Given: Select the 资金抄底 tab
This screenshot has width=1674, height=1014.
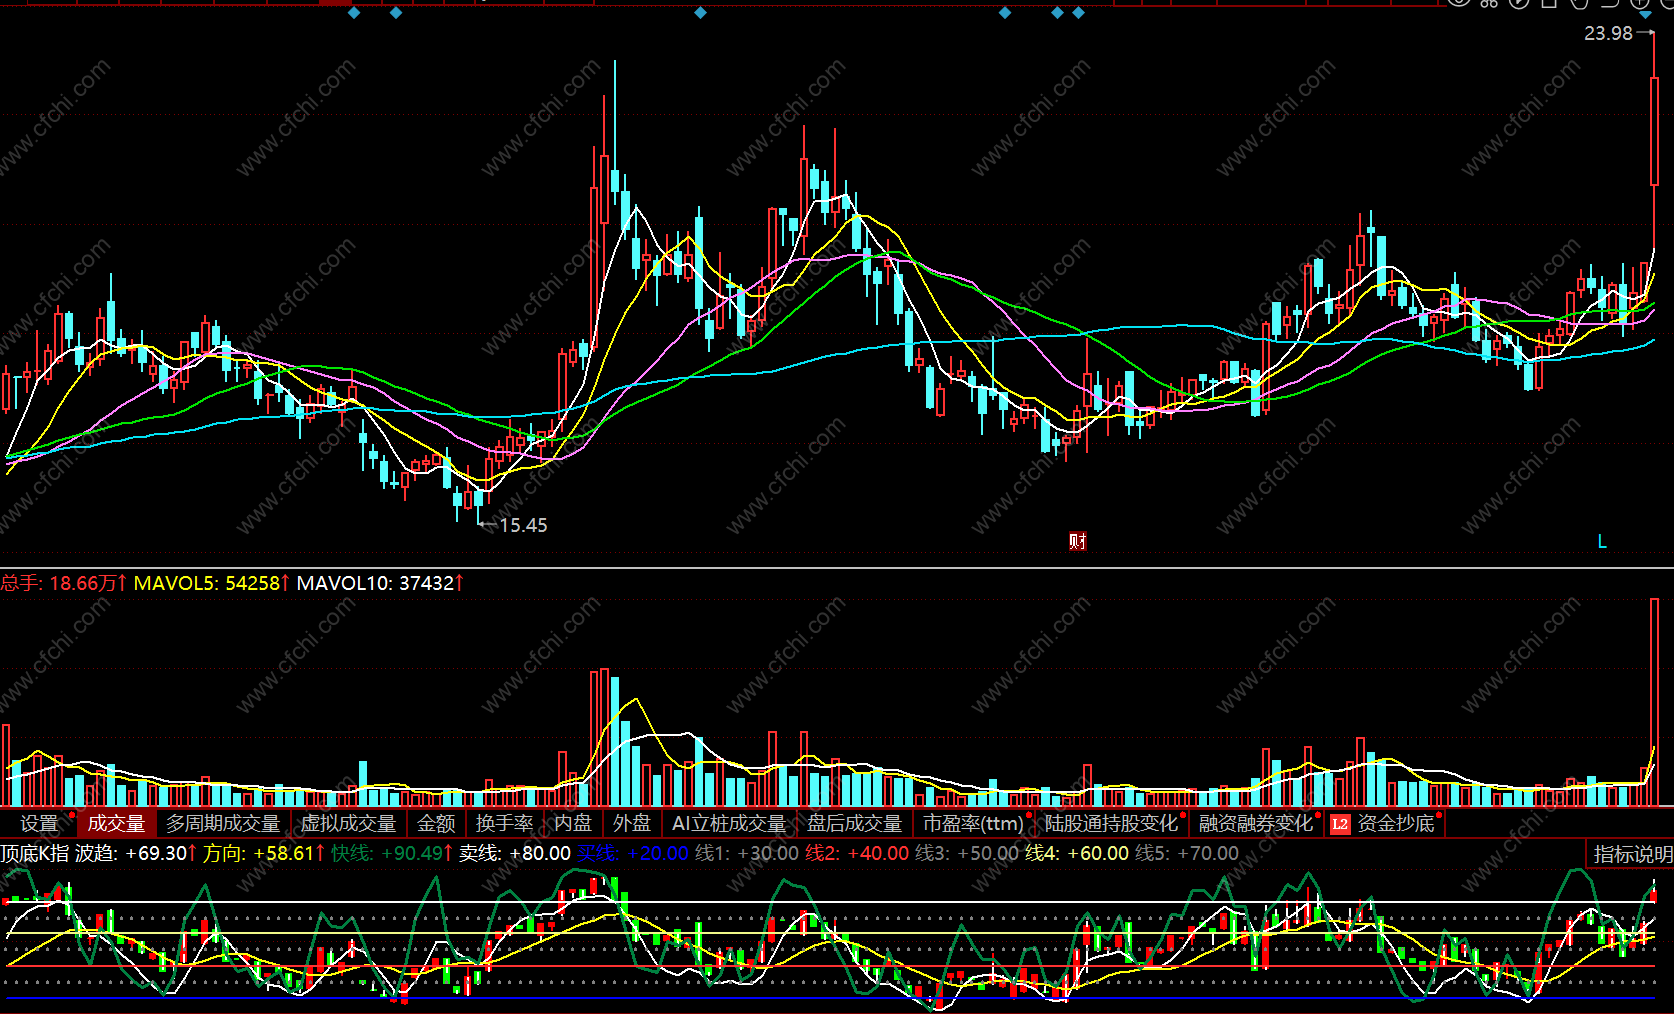Looking at the screenshot, I should (x=1396, y=823).
